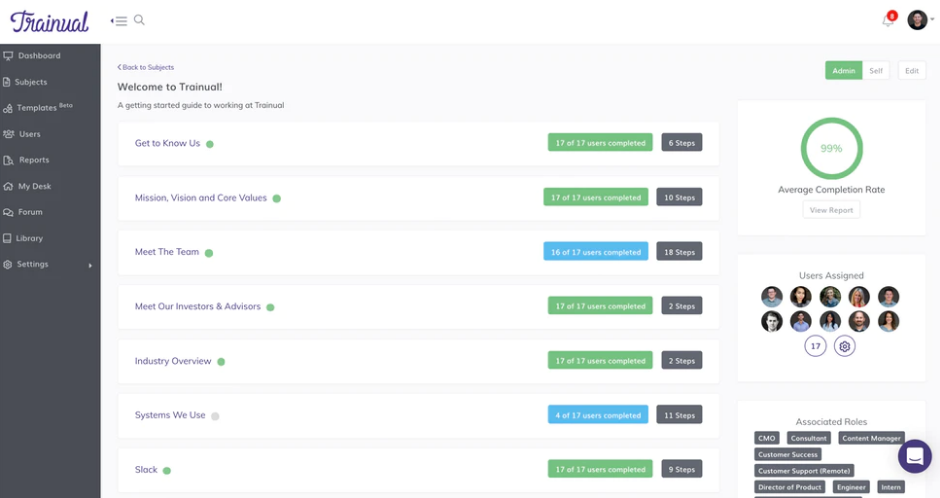Switch view to Admin mode

click(x=843, y=71)
